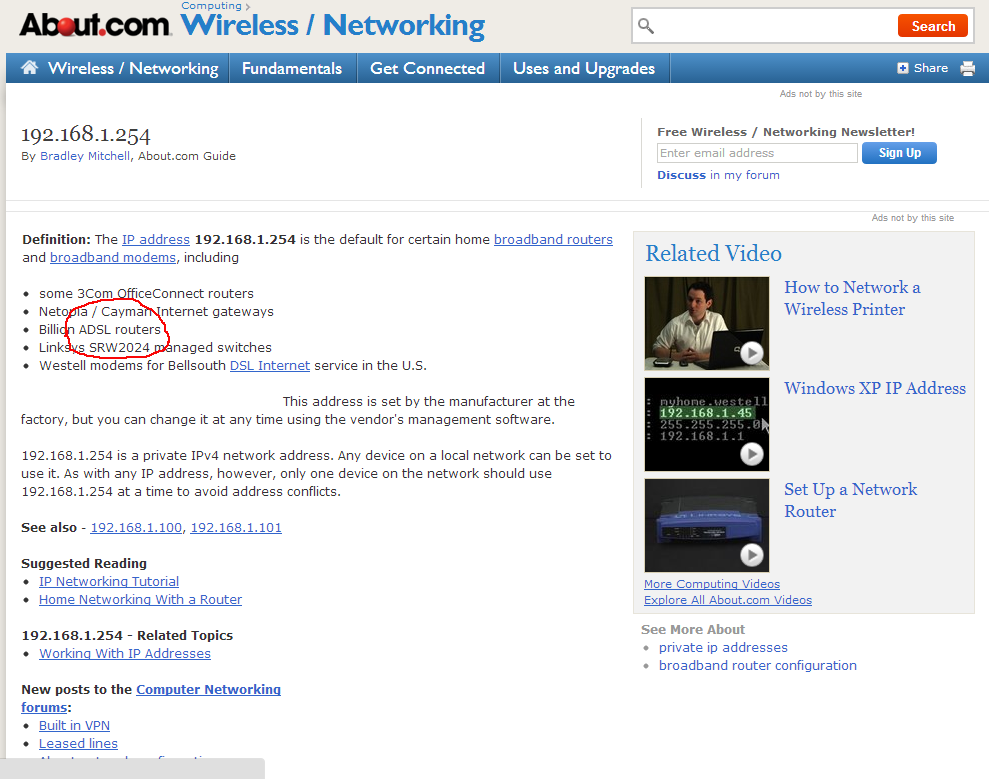Click Explore All About.com Videos link
Viewport: 989px width, 779px height.
[x=728, y=600]
